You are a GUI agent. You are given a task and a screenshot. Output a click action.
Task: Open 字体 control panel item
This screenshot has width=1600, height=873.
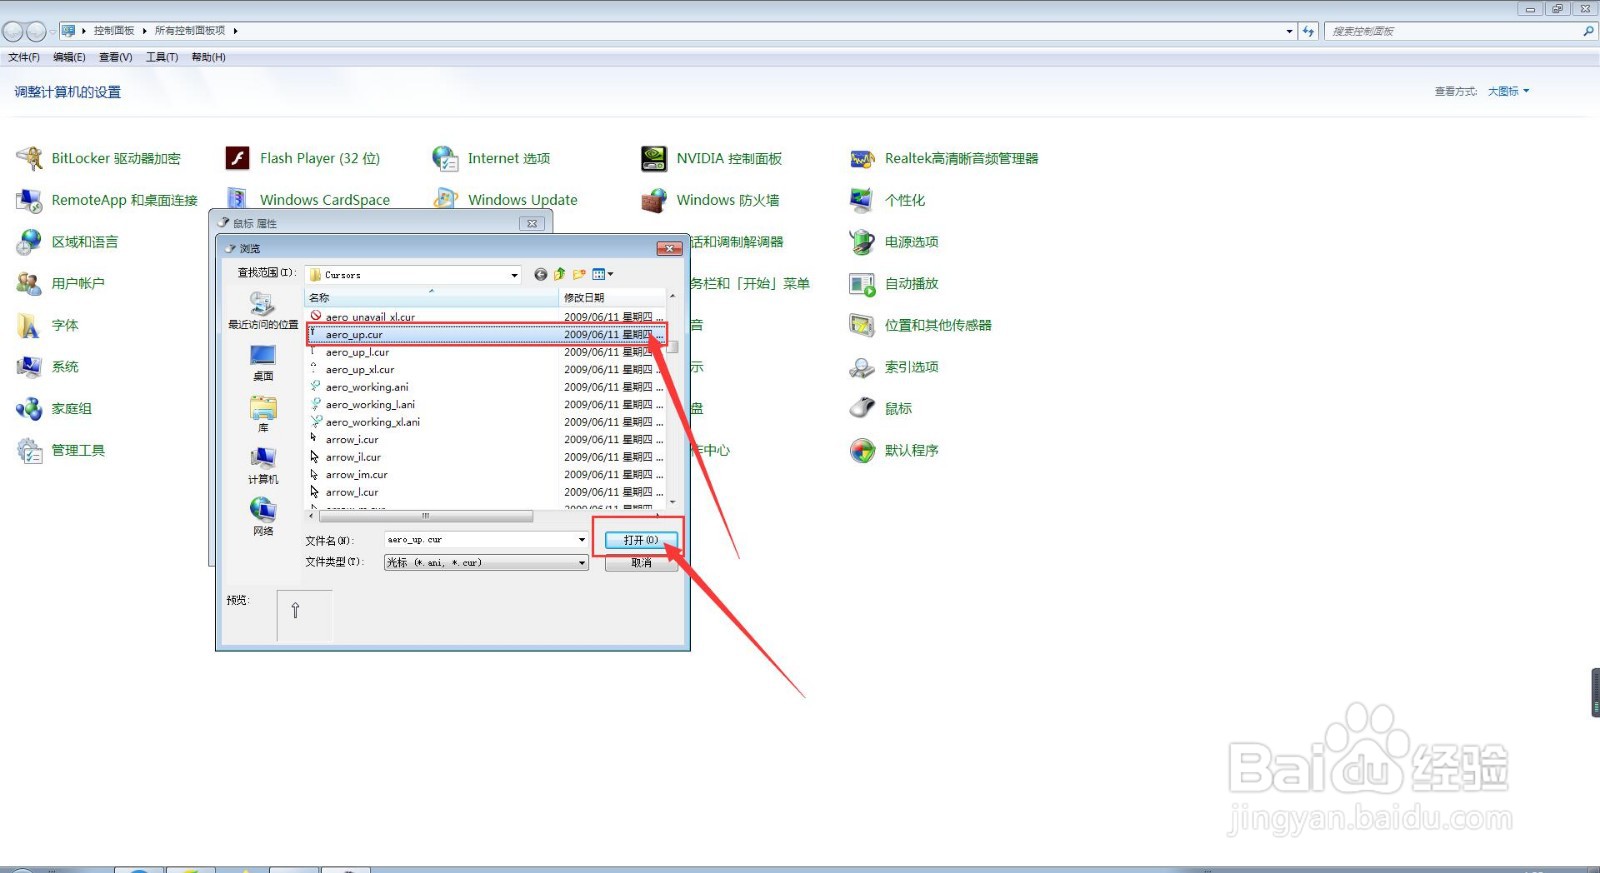[x=47, y=325]
